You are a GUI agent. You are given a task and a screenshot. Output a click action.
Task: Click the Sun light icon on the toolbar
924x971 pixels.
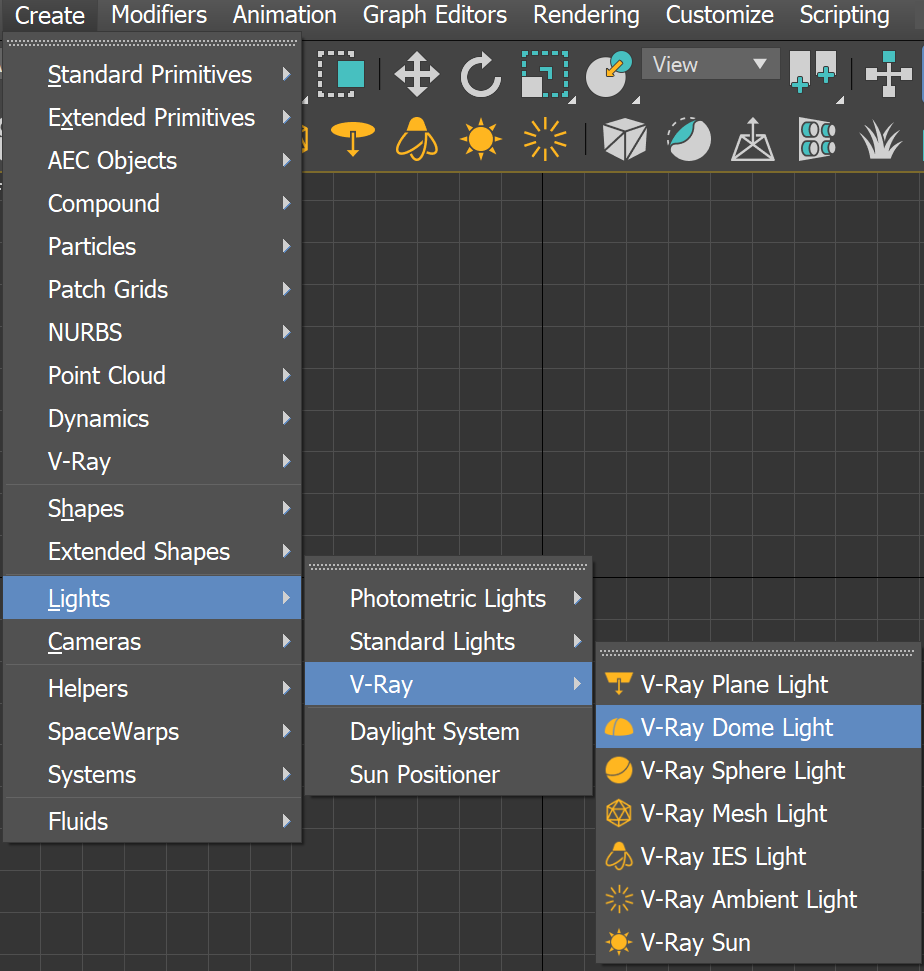tap(479, 139)
